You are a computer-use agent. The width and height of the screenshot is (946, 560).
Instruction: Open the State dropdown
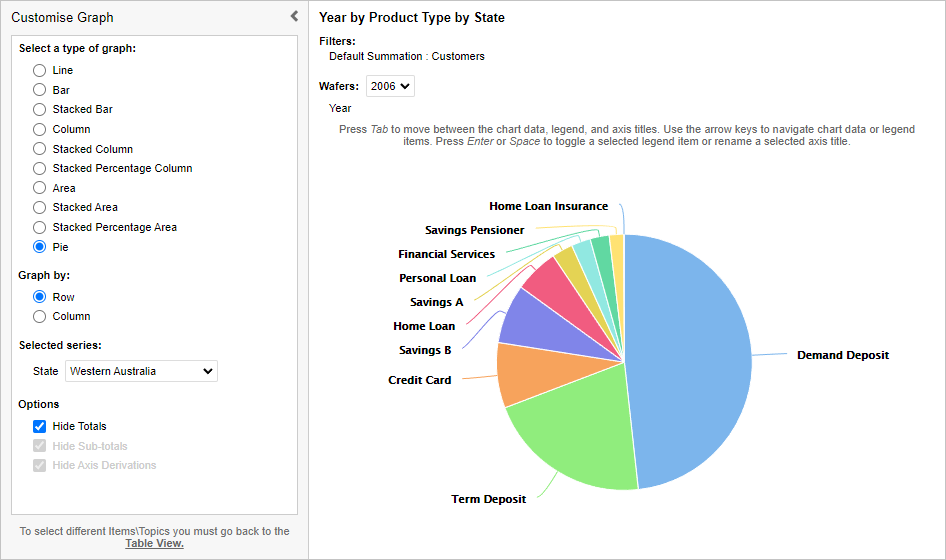coord(141,371)
